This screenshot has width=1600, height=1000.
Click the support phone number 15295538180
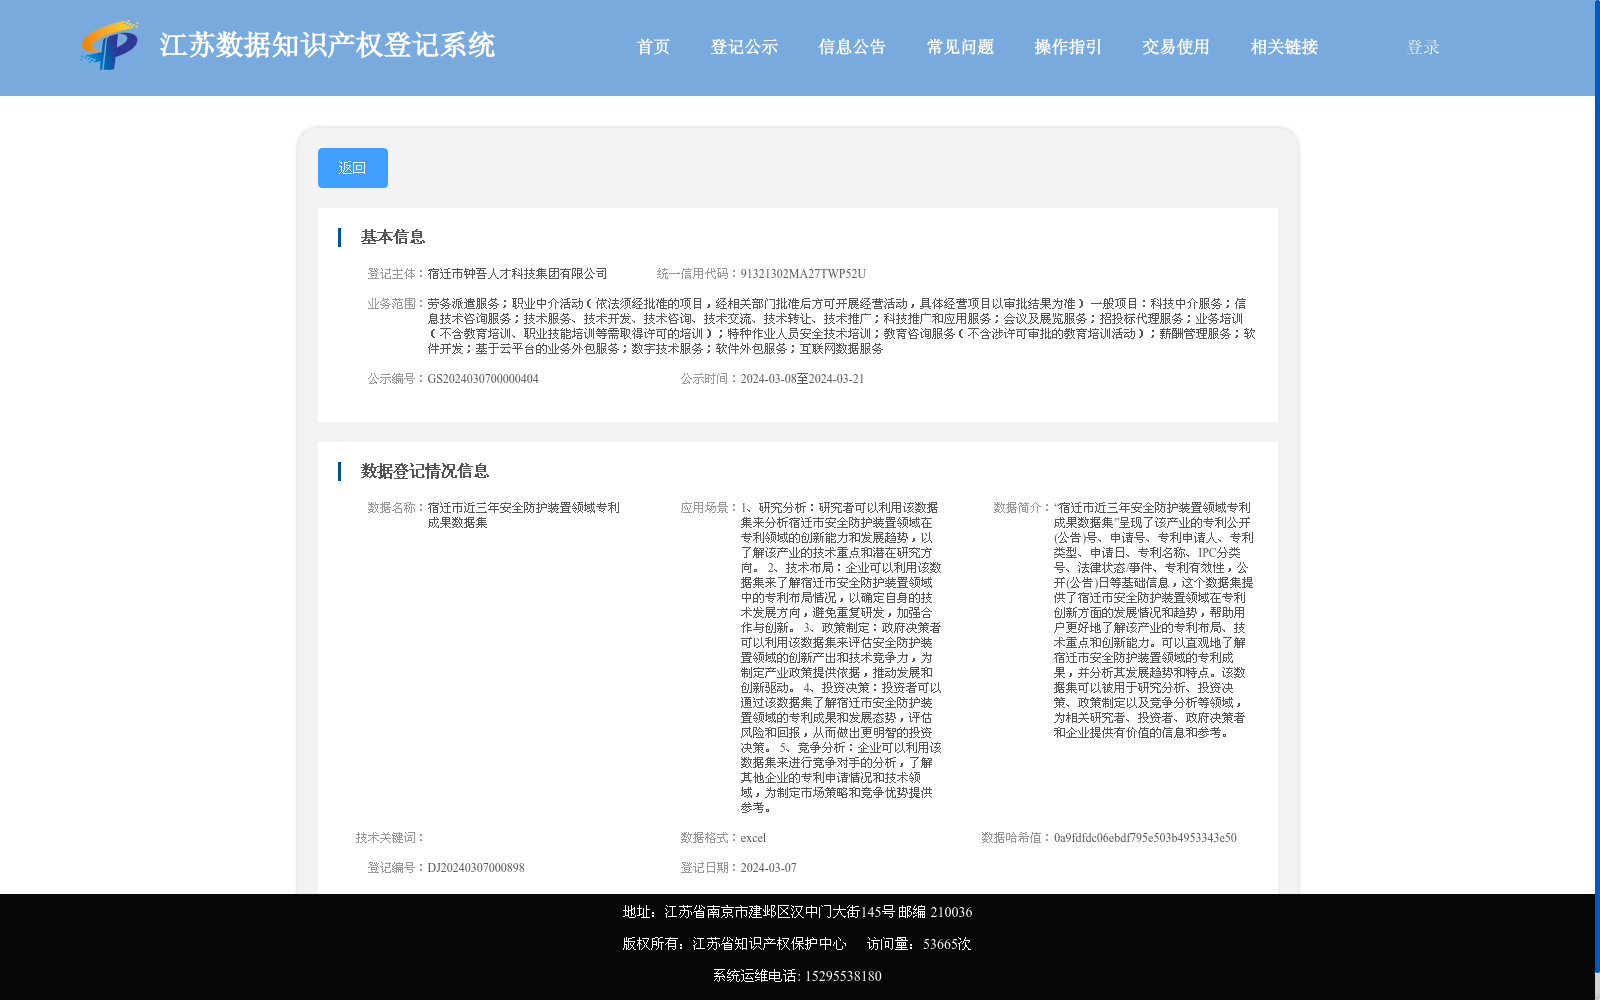(843, 976)
